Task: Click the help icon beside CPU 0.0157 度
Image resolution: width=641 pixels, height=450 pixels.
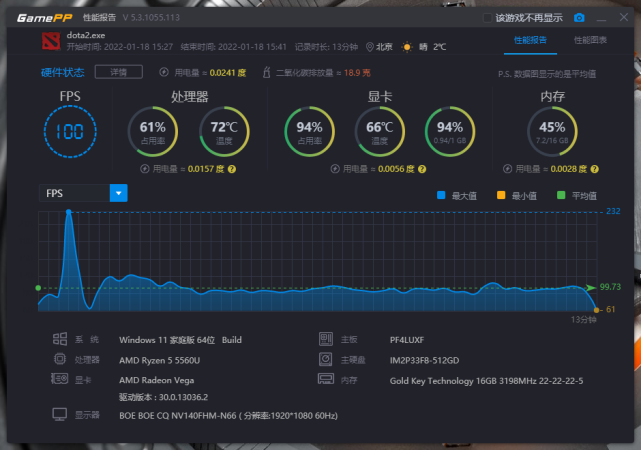Action: (x=232, y=169)
